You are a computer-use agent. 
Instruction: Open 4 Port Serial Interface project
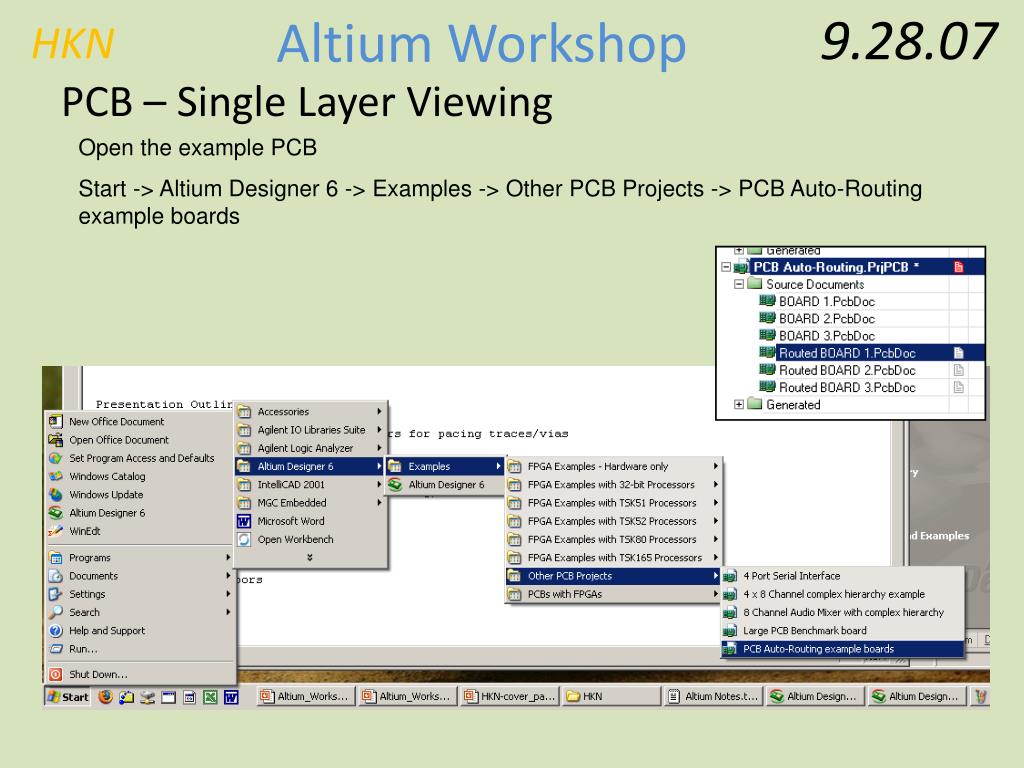[842, 577]
